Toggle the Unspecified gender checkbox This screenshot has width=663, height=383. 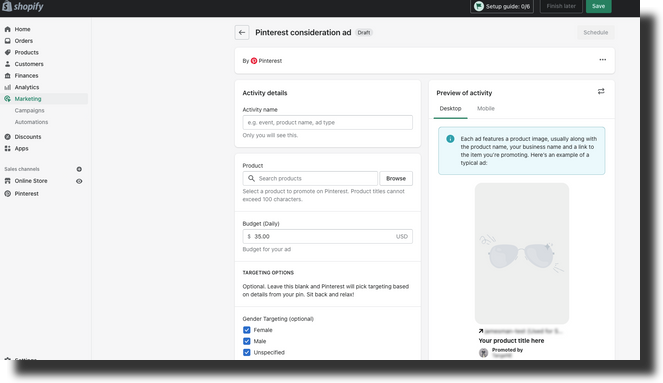(247, 352)
